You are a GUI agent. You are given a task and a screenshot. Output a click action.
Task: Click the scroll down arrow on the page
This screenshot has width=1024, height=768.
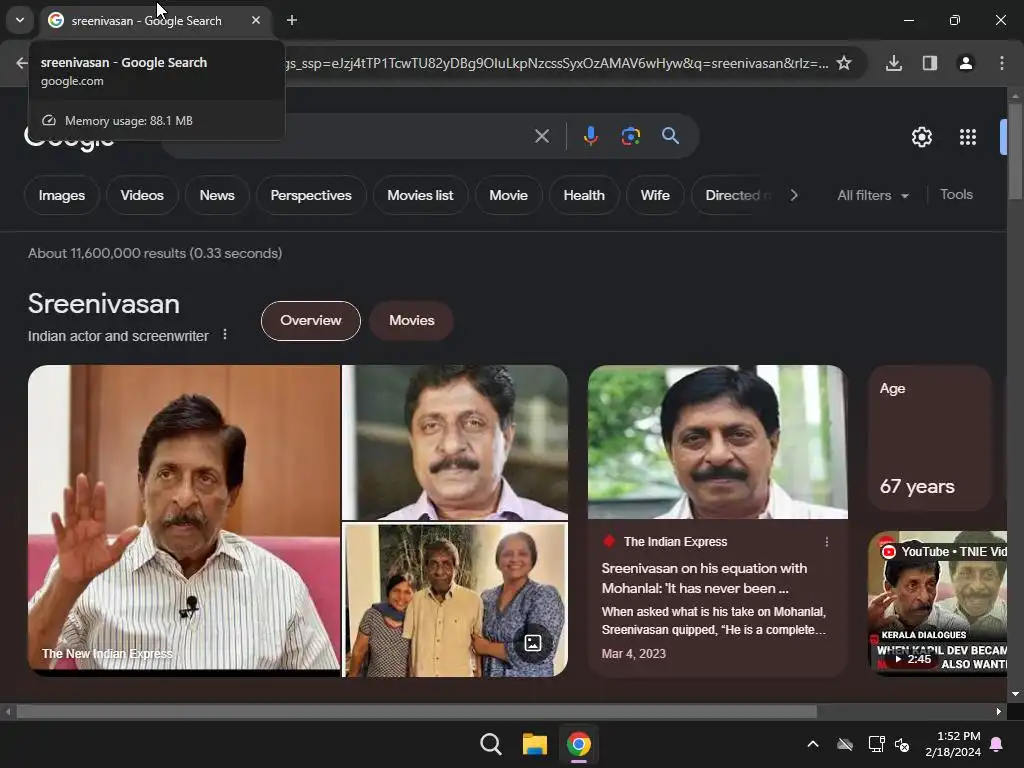1015,694
